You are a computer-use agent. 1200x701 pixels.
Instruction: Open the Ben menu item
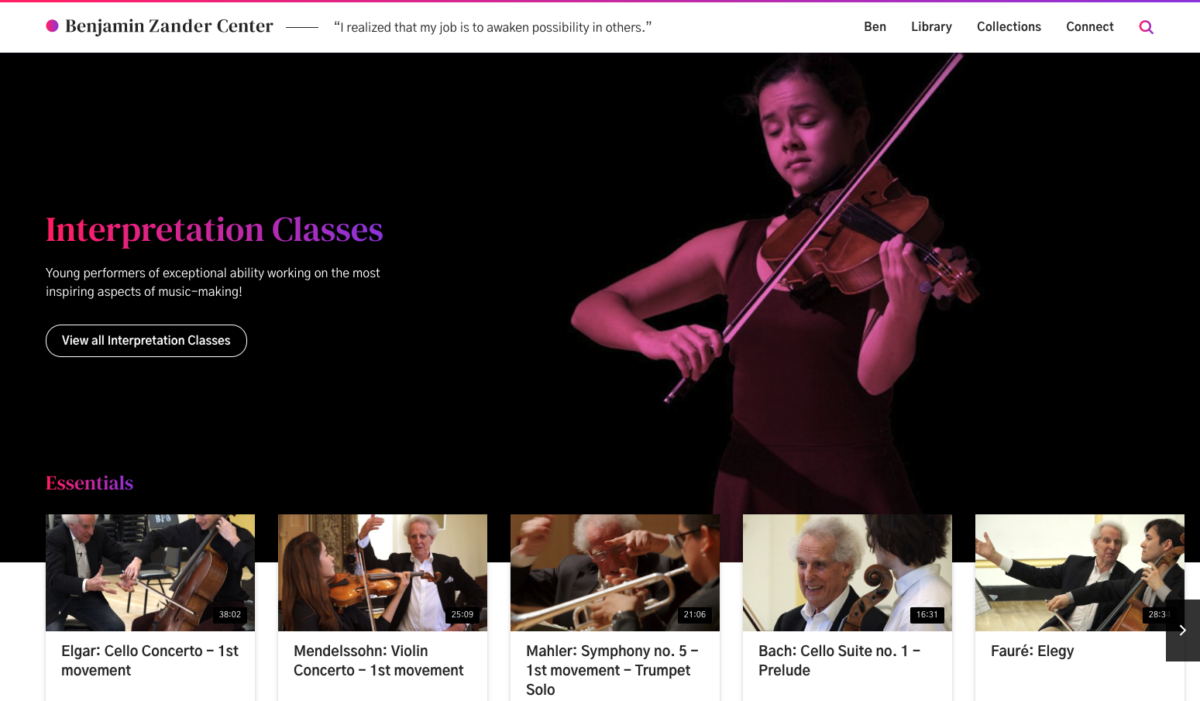pyautogui.click(x=875, y=27)
